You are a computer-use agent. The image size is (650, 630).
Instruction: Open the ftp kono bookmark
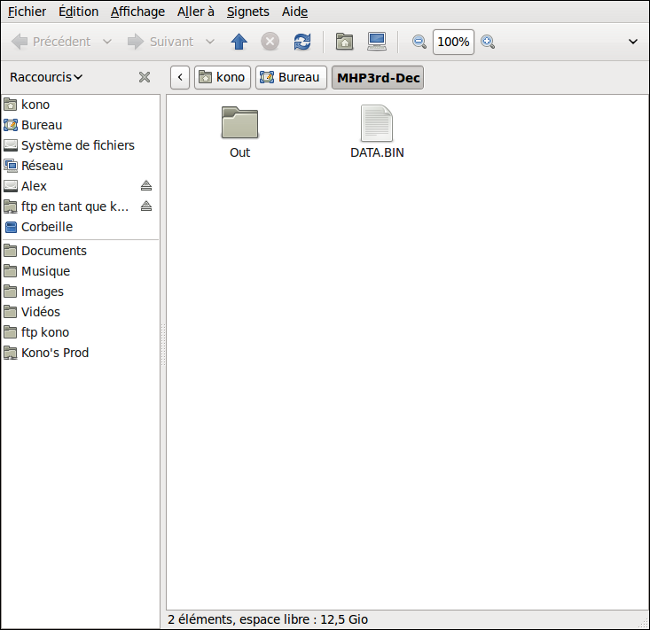pyautogui.click(x=80, y=332)
